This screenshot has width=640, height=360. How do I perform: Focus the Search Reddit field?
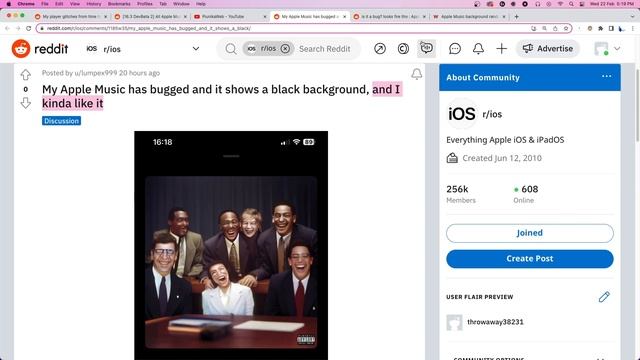324,49
